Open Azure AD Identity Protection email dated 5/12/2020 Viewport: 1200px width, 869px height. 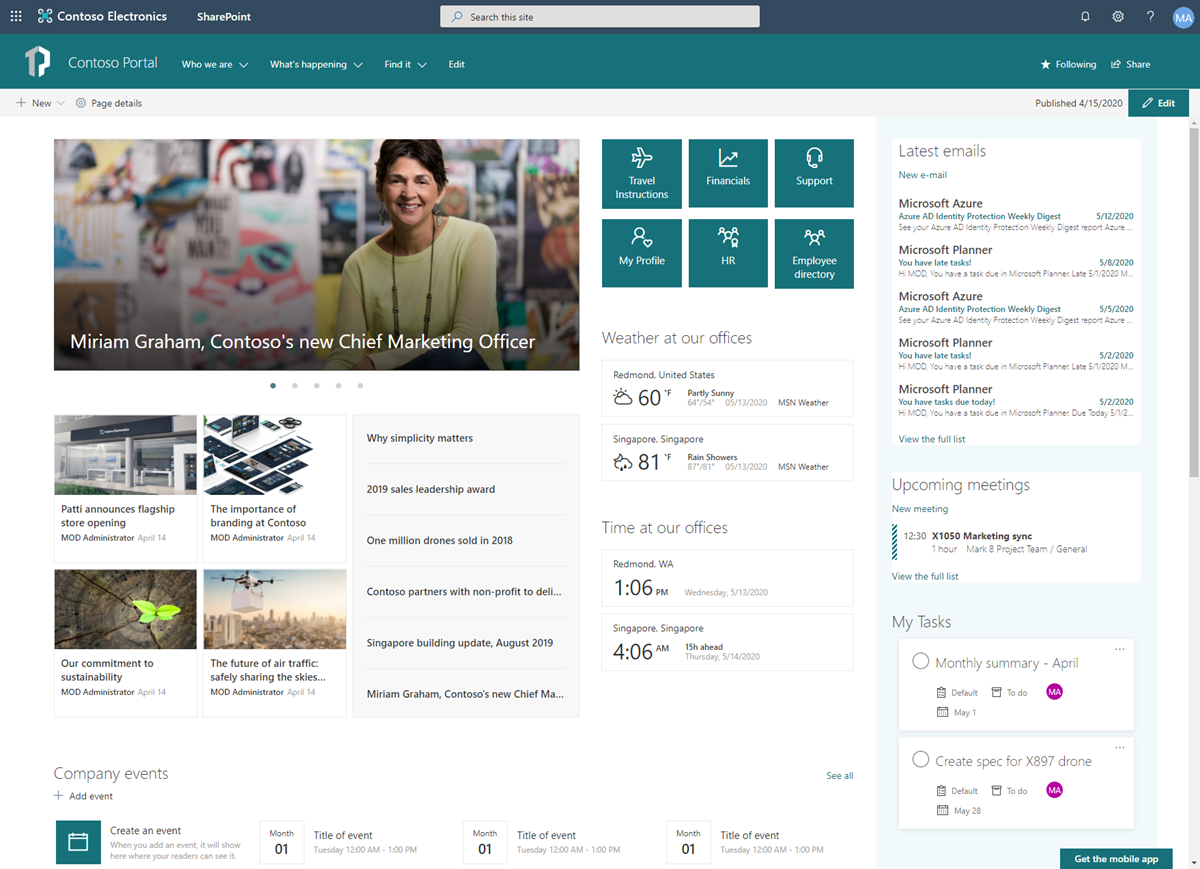[x=1016, y=215]
